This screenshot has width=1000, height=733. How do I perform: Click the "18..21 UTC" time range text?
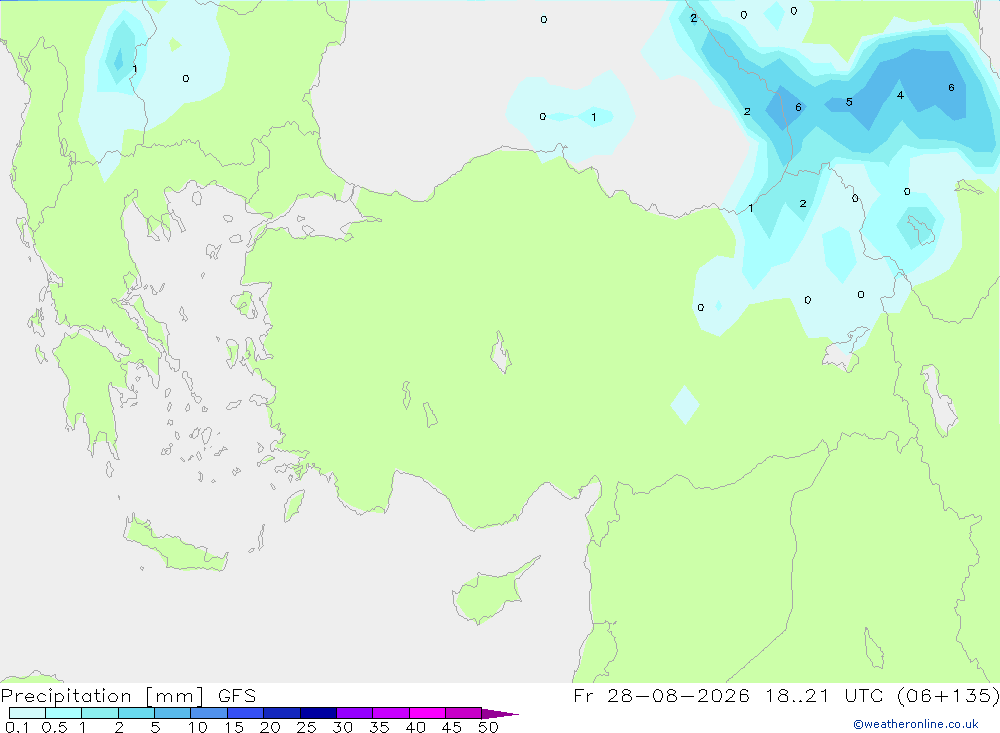coord(825,695)
